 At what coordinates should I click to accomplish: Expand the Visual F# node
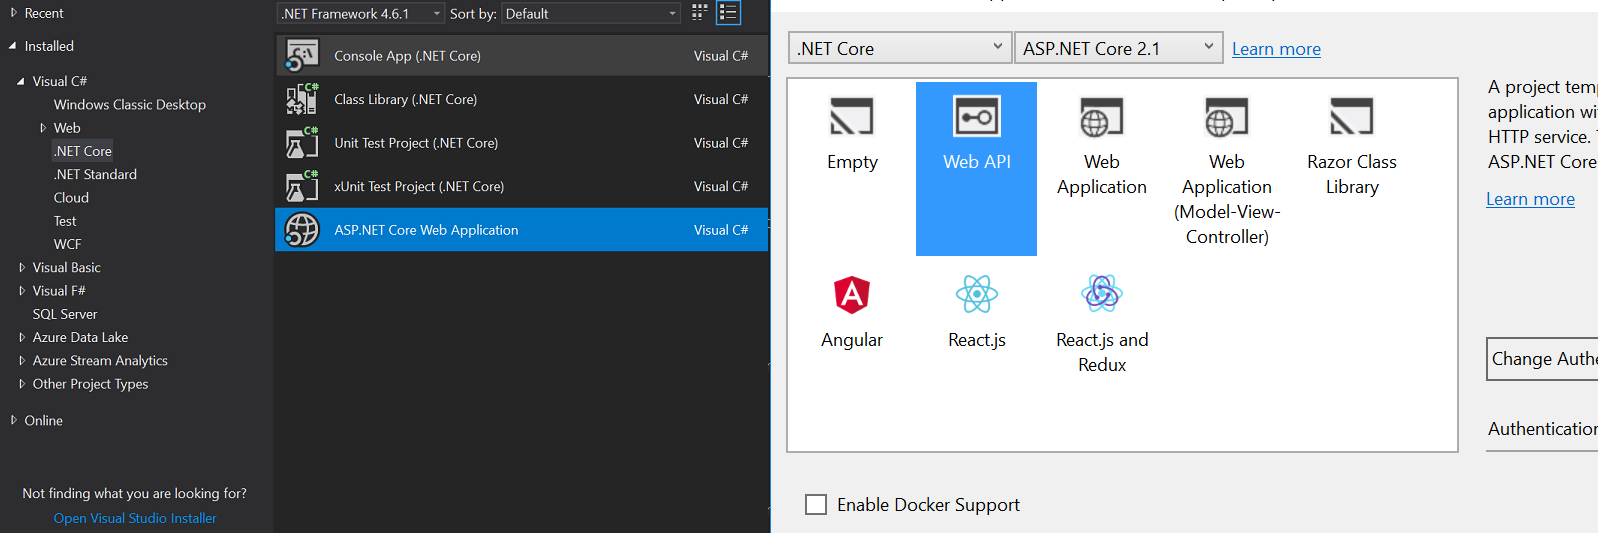pos(22,291)
